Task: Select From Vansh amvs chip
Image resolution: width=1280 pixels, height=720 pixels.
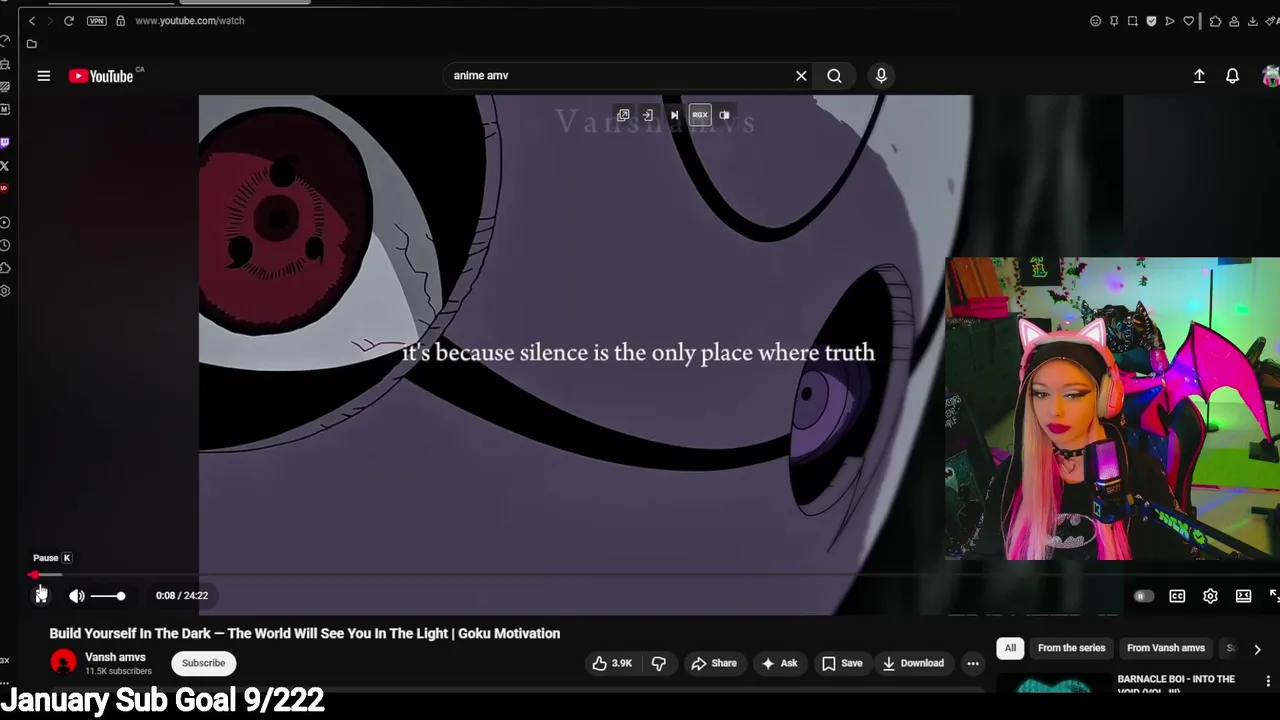Action: point(1166,648)
